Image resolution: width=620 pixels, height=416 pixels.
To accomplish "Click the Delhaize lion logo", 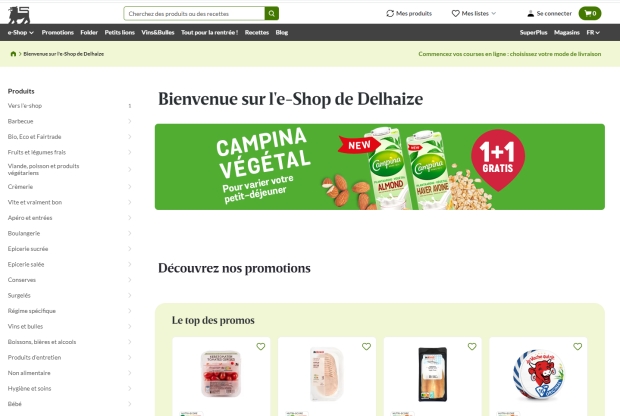I will pos(19,15).
